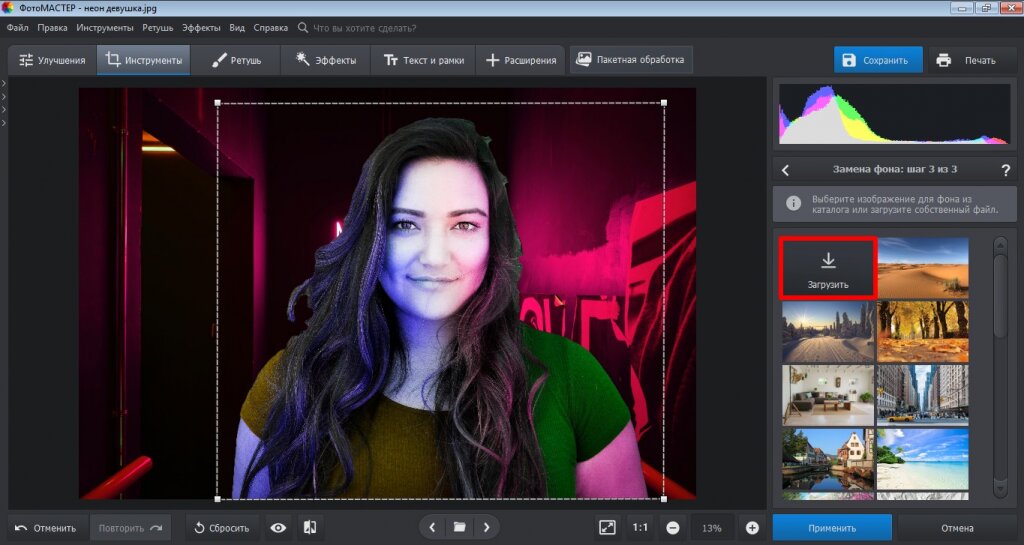
Task: Open the zoom percentage 13% field
Action: click(712, 527)
